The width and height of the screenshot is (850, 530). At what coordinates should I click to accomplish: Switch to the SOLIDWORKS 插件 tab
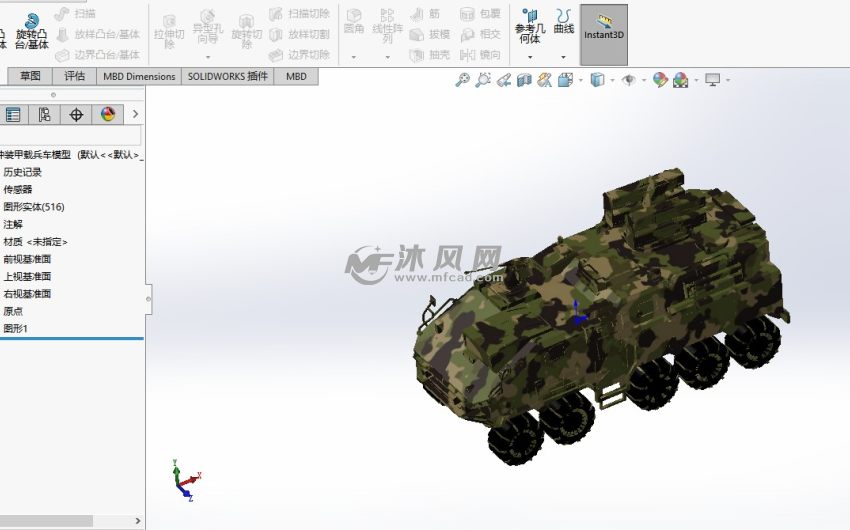[228, 76]
